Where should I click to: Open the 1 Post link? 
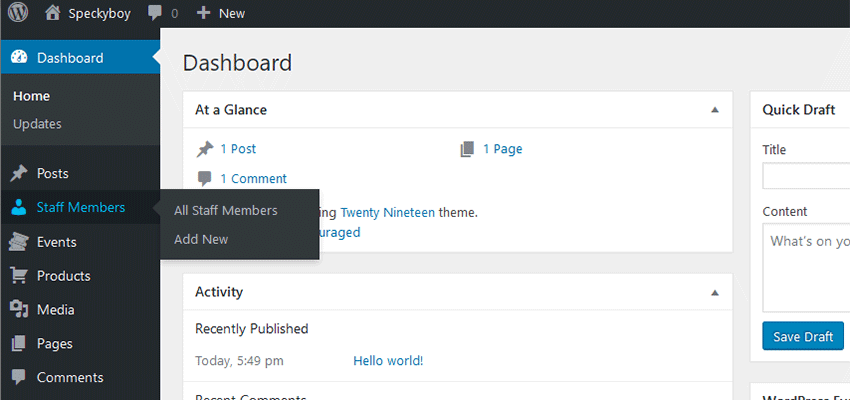[x=238, y=149]
